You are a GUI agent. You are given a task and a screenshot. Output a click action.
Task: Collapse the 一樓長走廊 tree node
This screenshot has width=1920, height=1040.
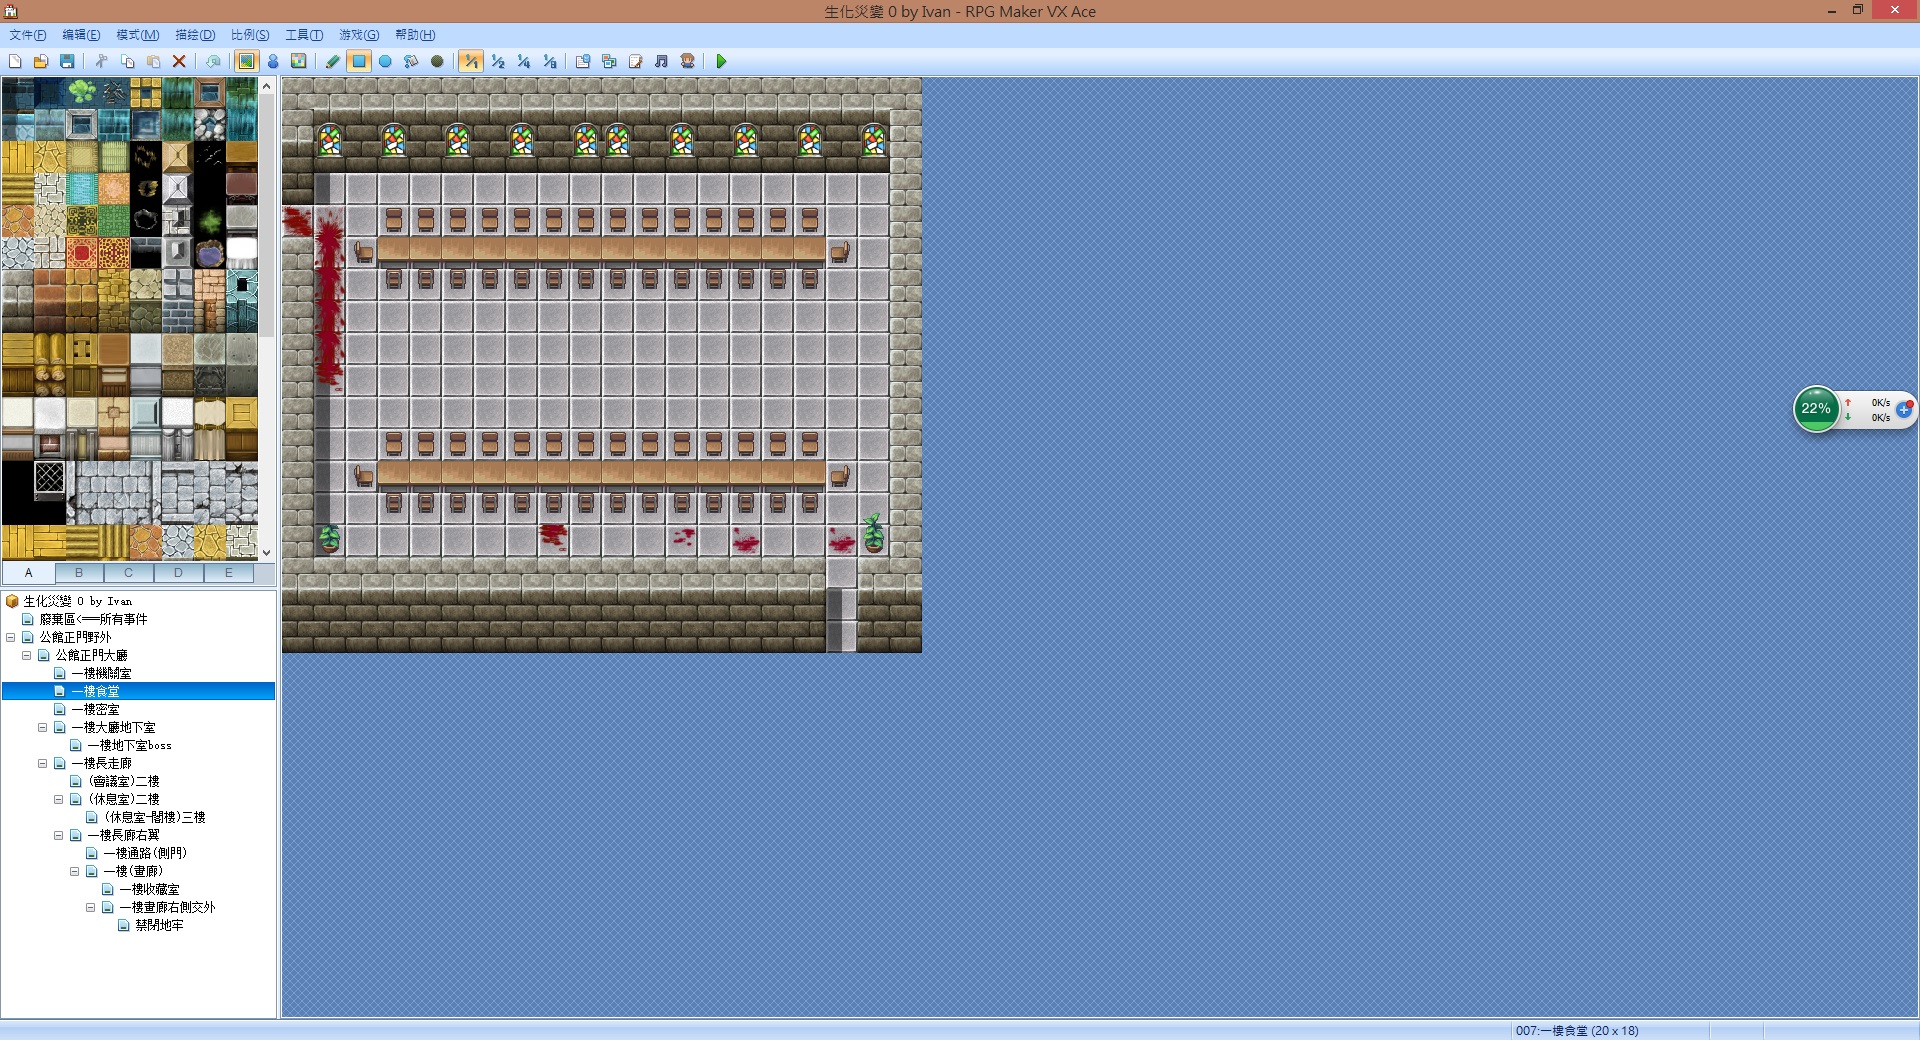coord(43,763)
